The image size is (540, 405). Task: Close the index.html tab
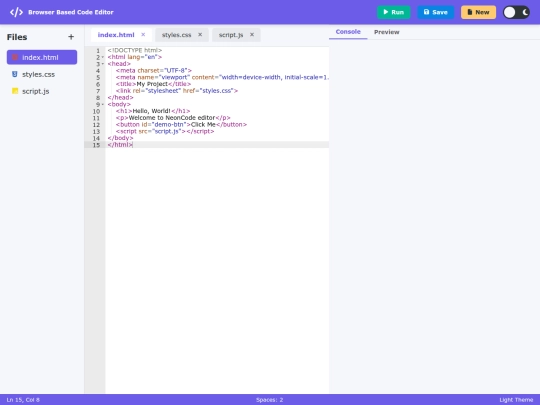coord(143,34)
